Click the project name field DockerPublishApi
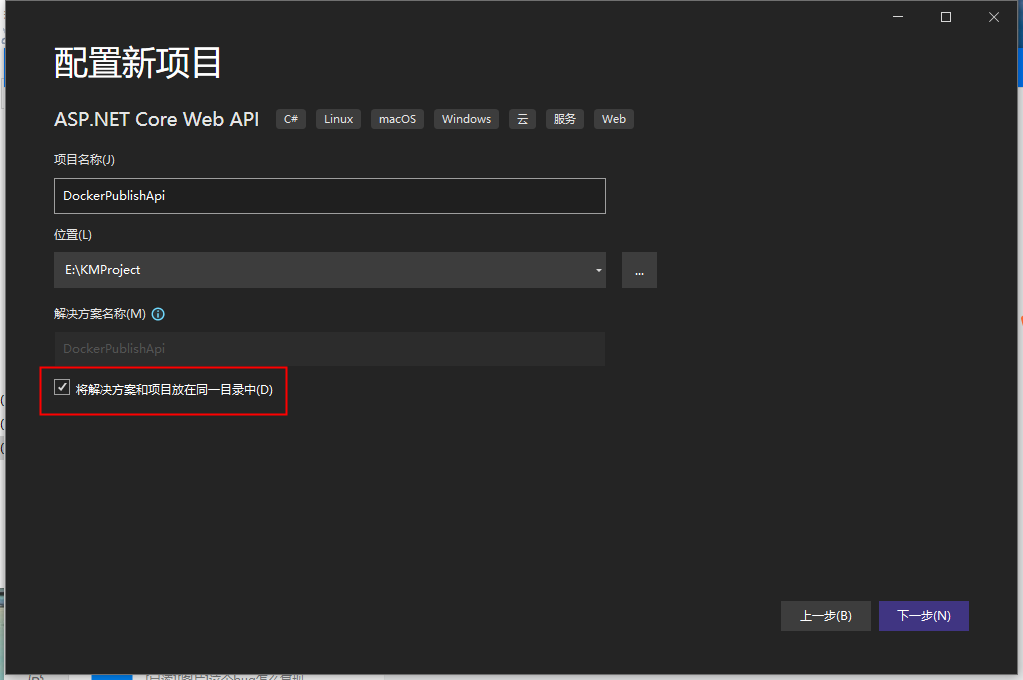Viewport: 1023px width, 680px height. point(329,196)
